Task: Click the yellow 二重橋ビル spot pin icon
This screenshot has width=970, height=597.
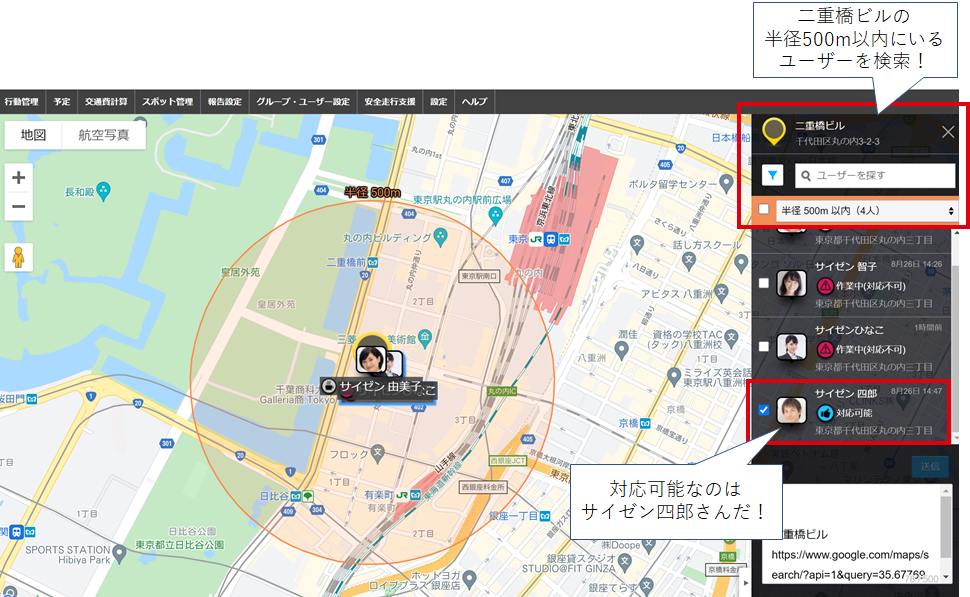Action: pyautogui.click(x=774, y=131)
